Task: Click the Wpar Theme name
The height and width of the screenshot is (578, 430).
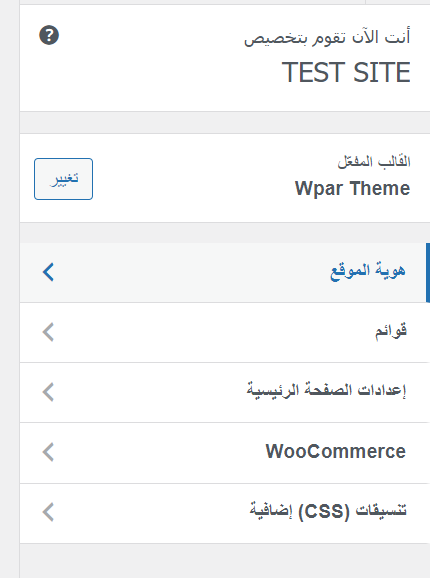Action: [353, 189]
